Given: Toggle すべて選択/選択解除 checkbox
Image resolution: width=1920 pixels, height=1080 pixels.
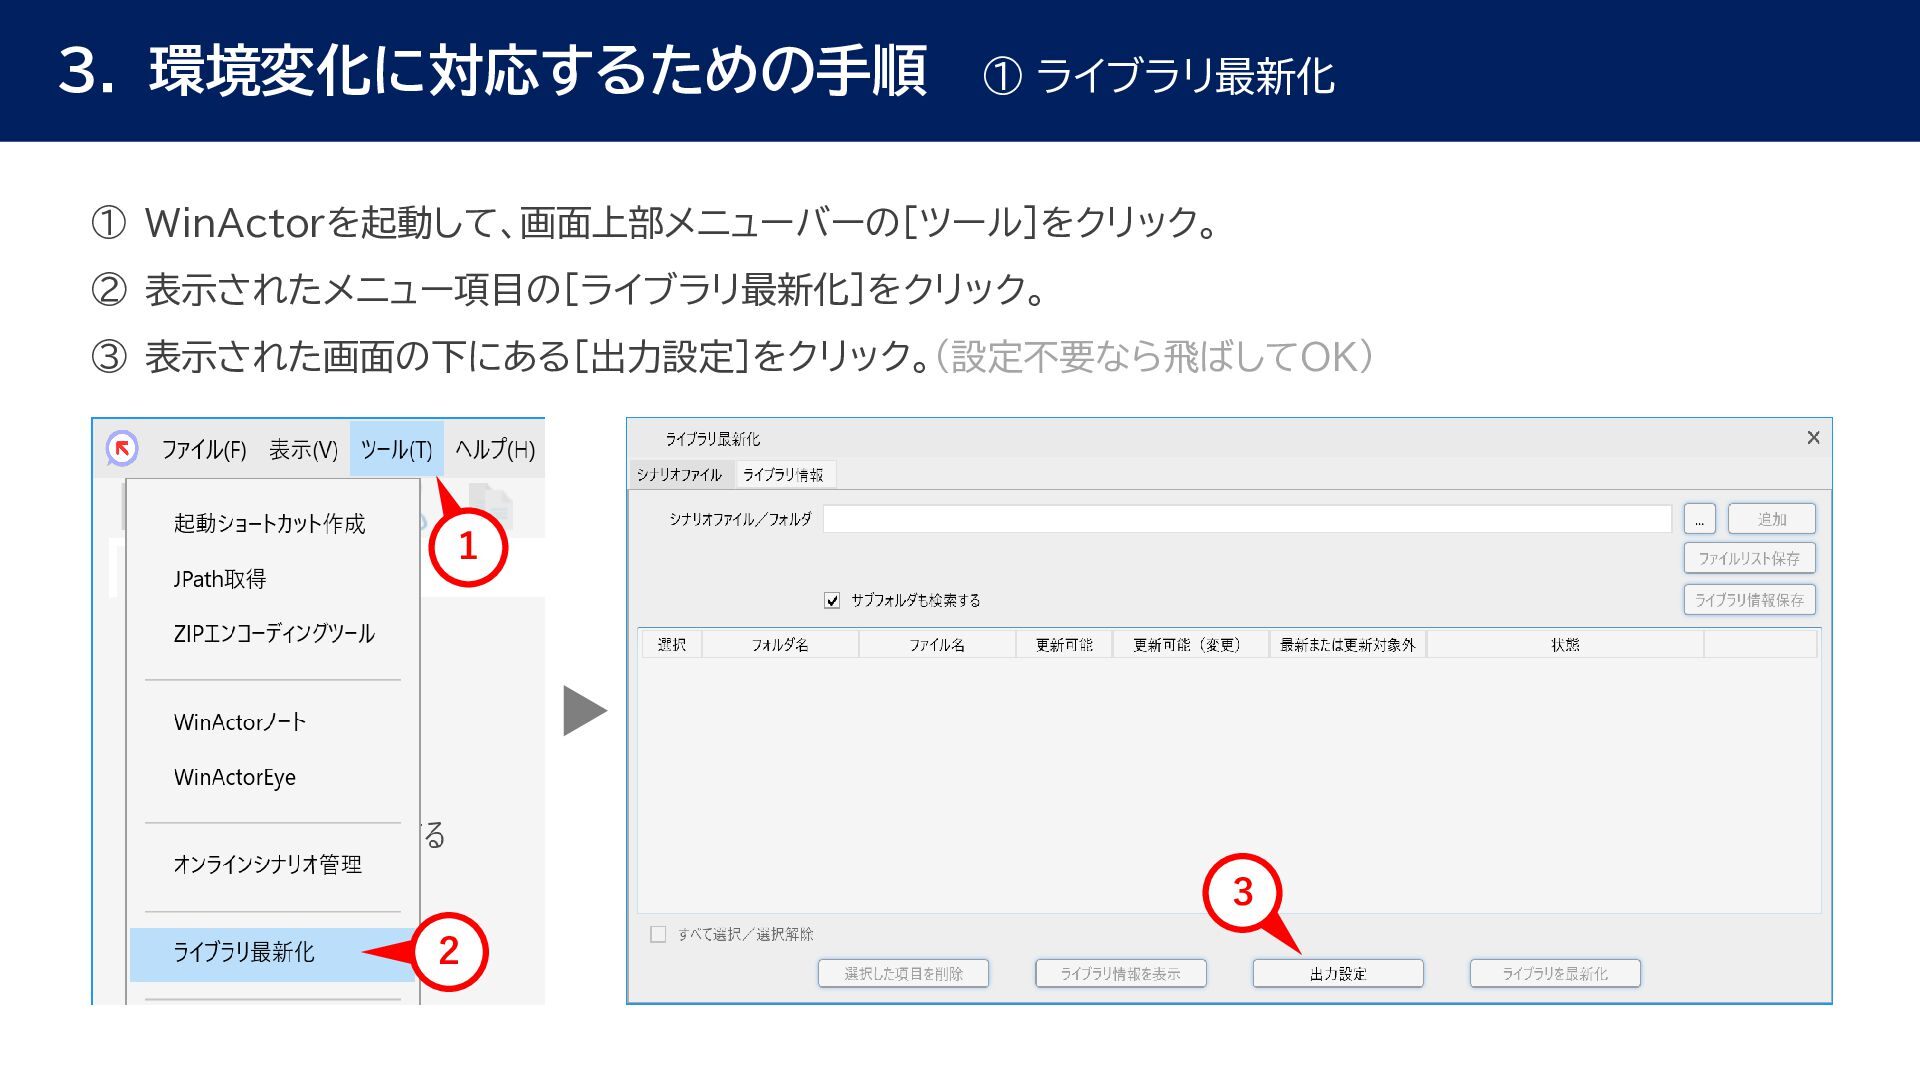Looking at the screenshot, I should (658, 934).
